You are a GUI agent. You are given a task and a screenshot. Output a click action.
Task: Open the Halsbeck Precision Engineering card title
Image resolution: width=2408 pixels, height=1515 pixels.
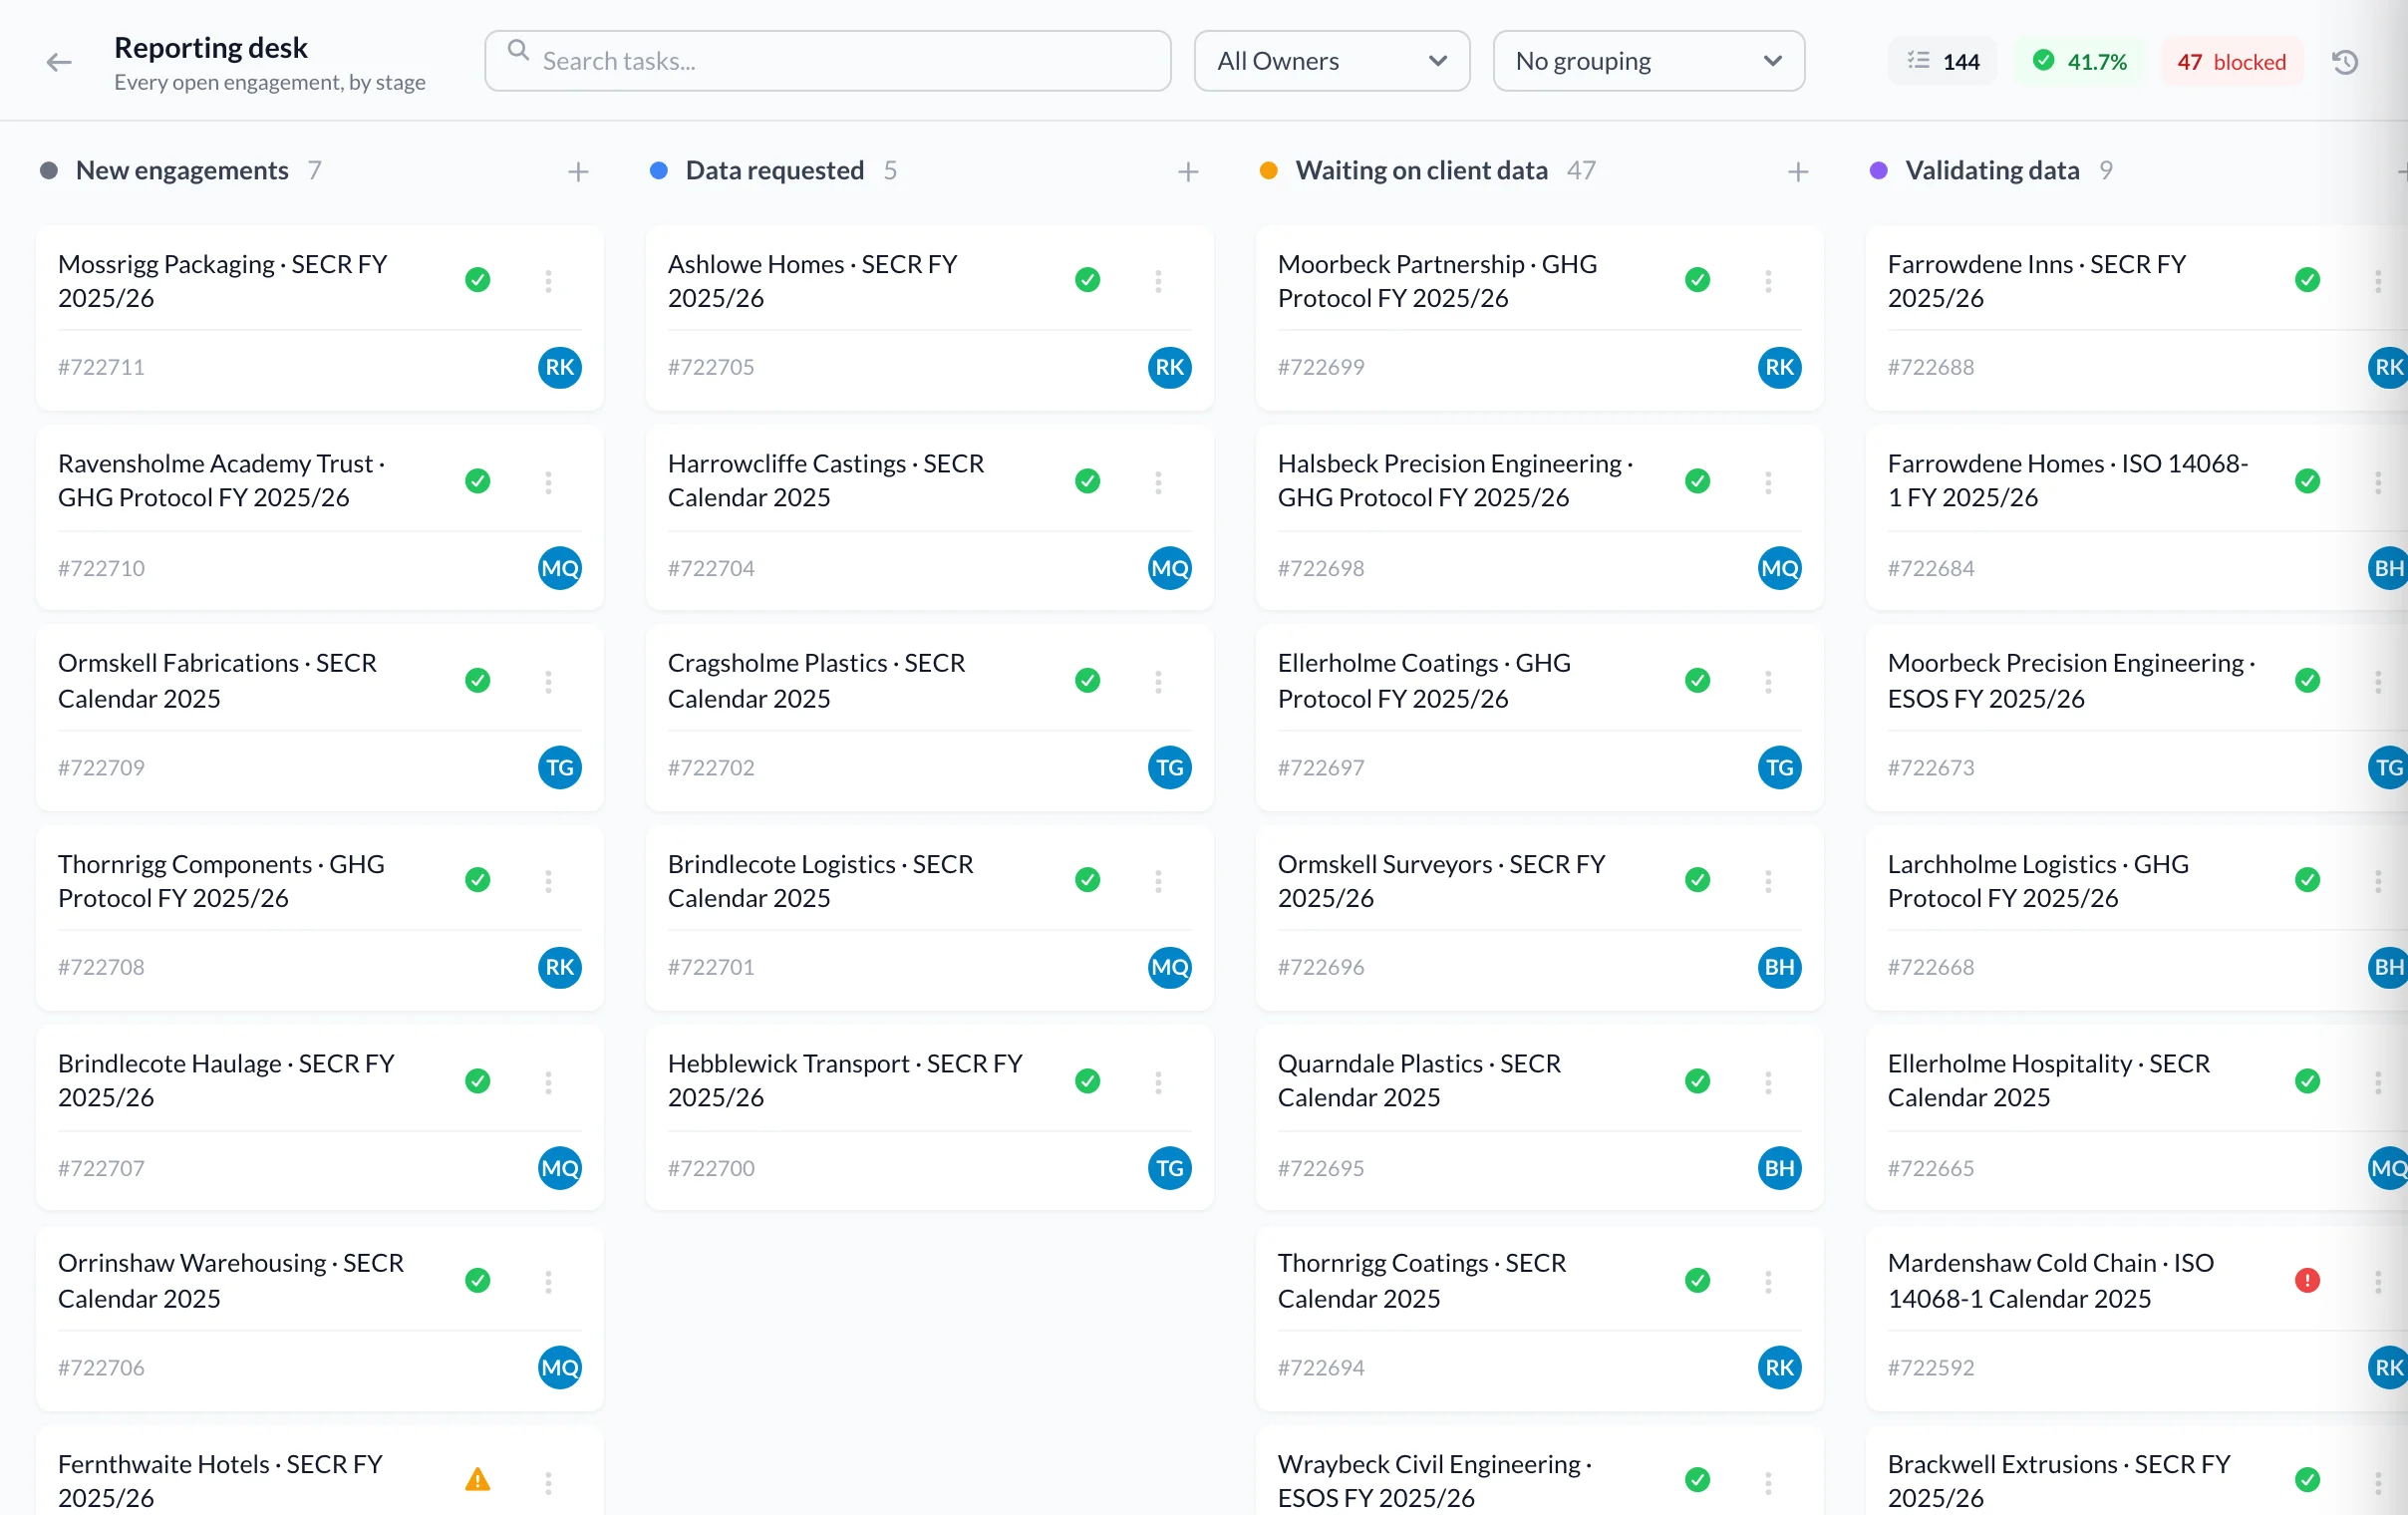pos(1455,481)
